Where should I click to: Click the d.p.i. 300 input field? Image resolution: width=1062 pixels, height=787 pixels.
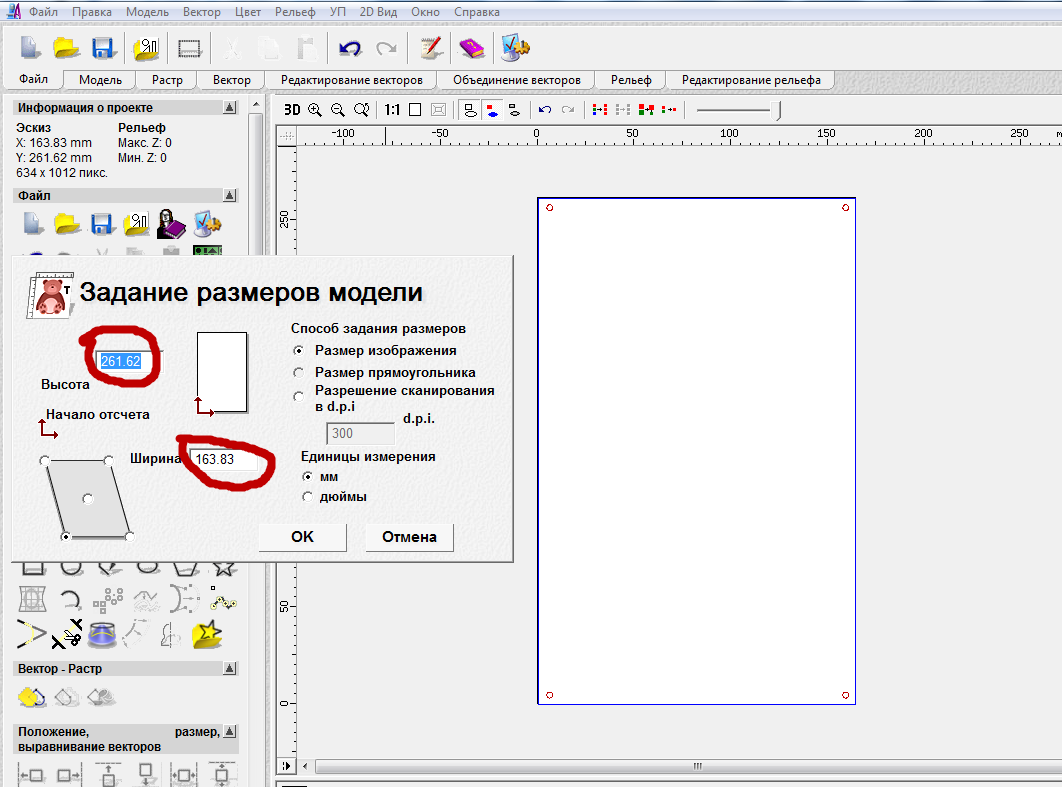[x=360, y=433]
